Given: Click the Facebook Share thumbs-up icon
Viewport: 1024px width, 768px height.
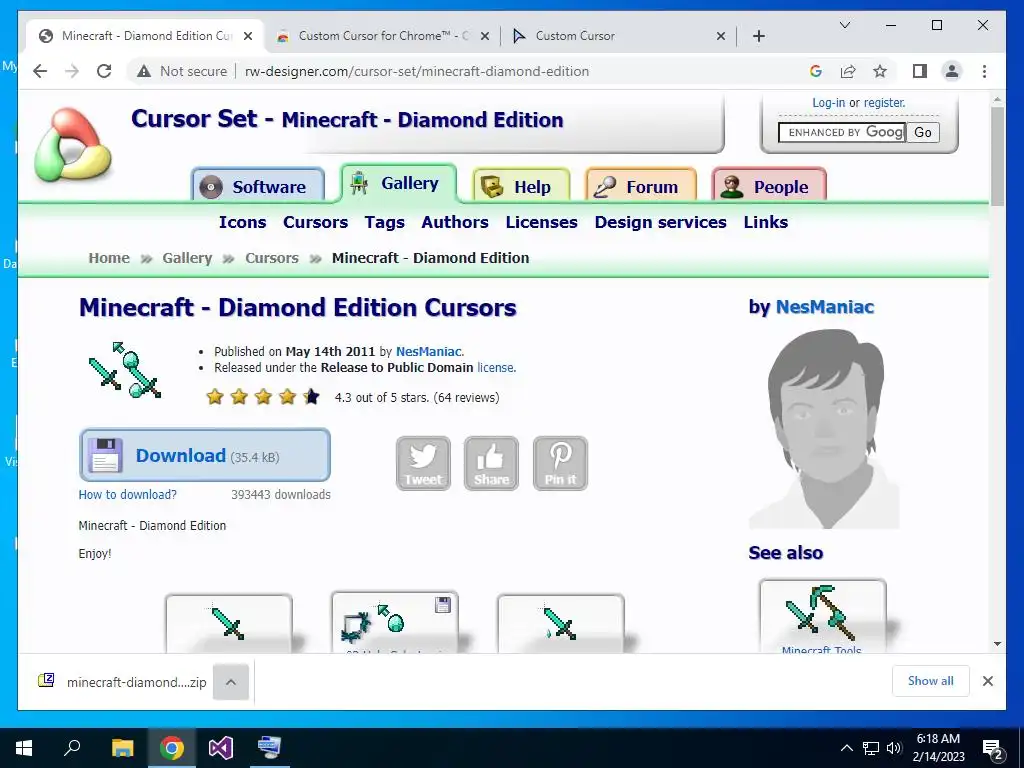Looking at the screenshot, I should point(491,463).
